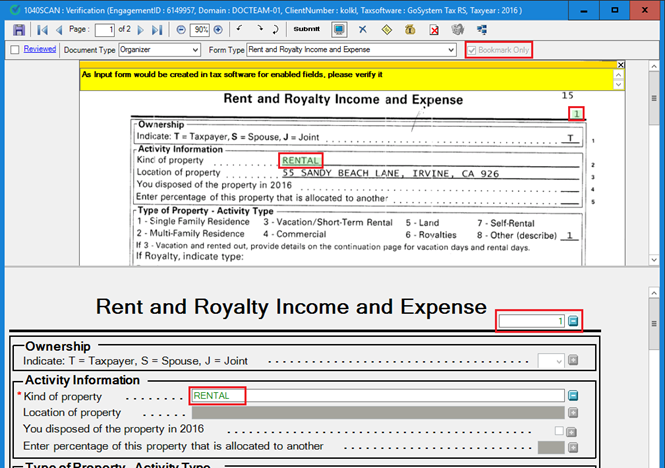Click the page number input box

click(103, 30)
